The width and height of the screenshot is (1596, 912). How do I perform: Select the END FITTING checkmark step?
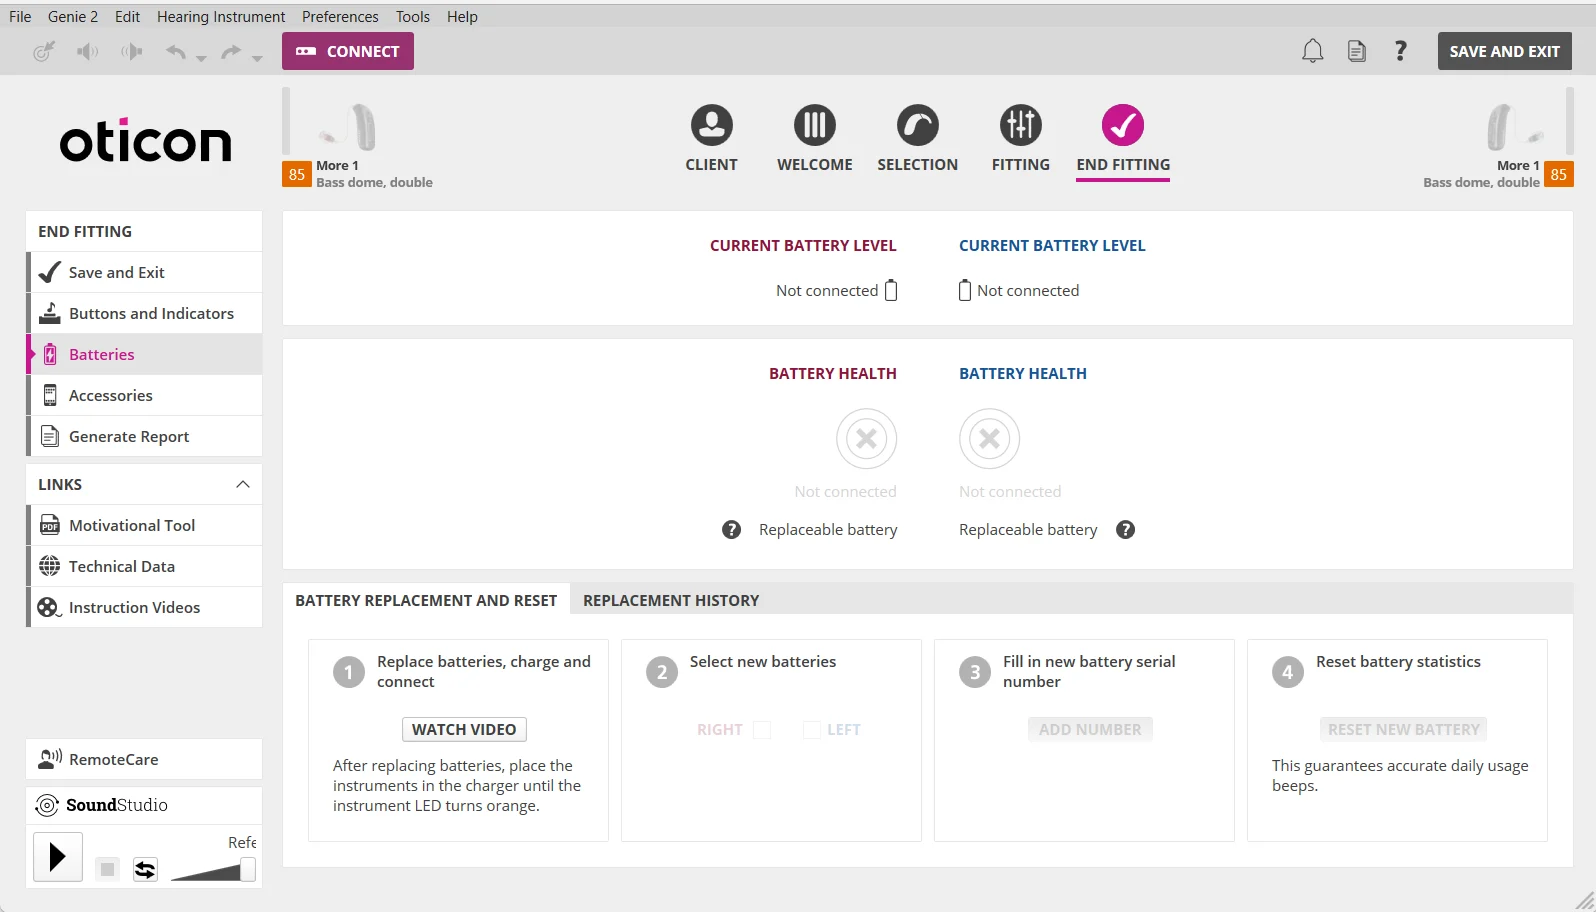pos(1123,125)
